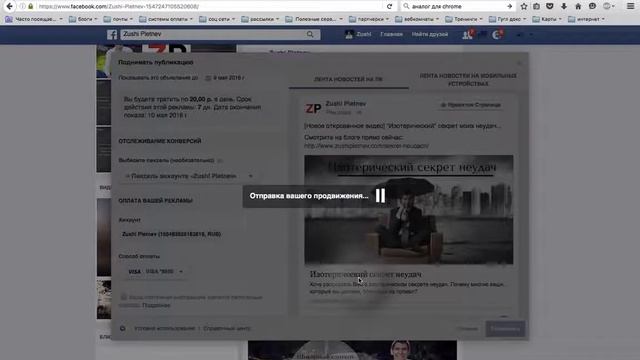Open the 'Часто посещаемые' bookmarks folder
The image size is (640, 360).
click(x=34, y=19)
